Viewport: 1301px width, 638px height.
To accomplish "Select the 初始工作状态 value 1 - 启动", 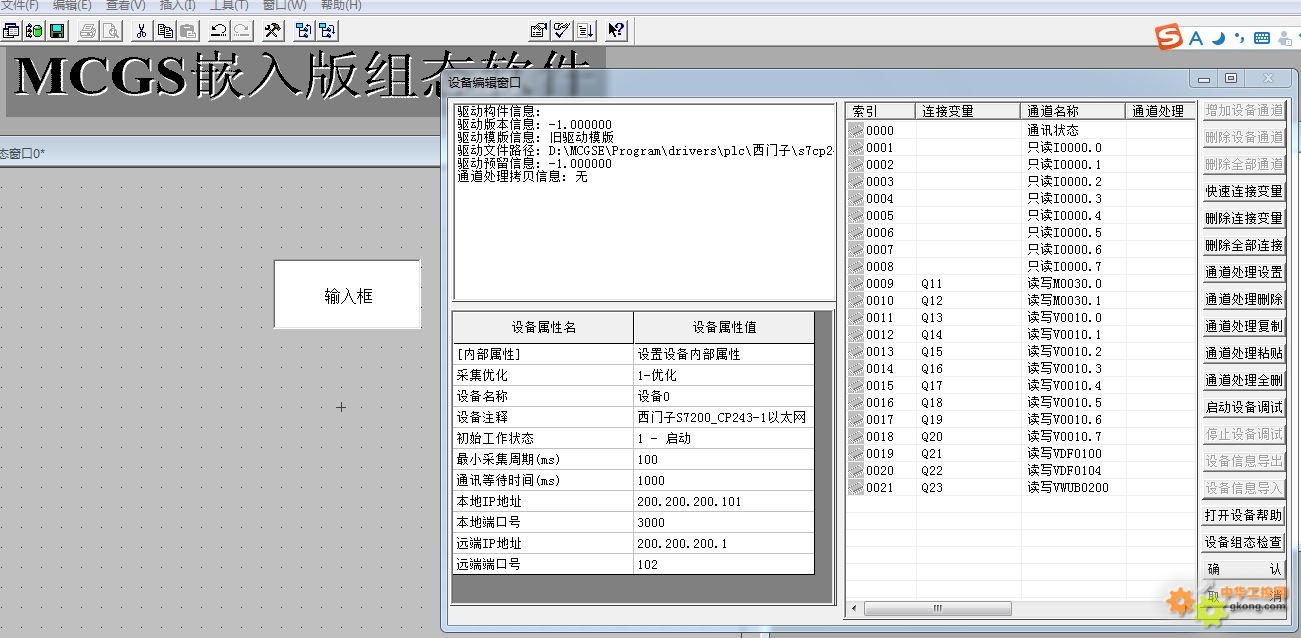I will coord(724,438).
